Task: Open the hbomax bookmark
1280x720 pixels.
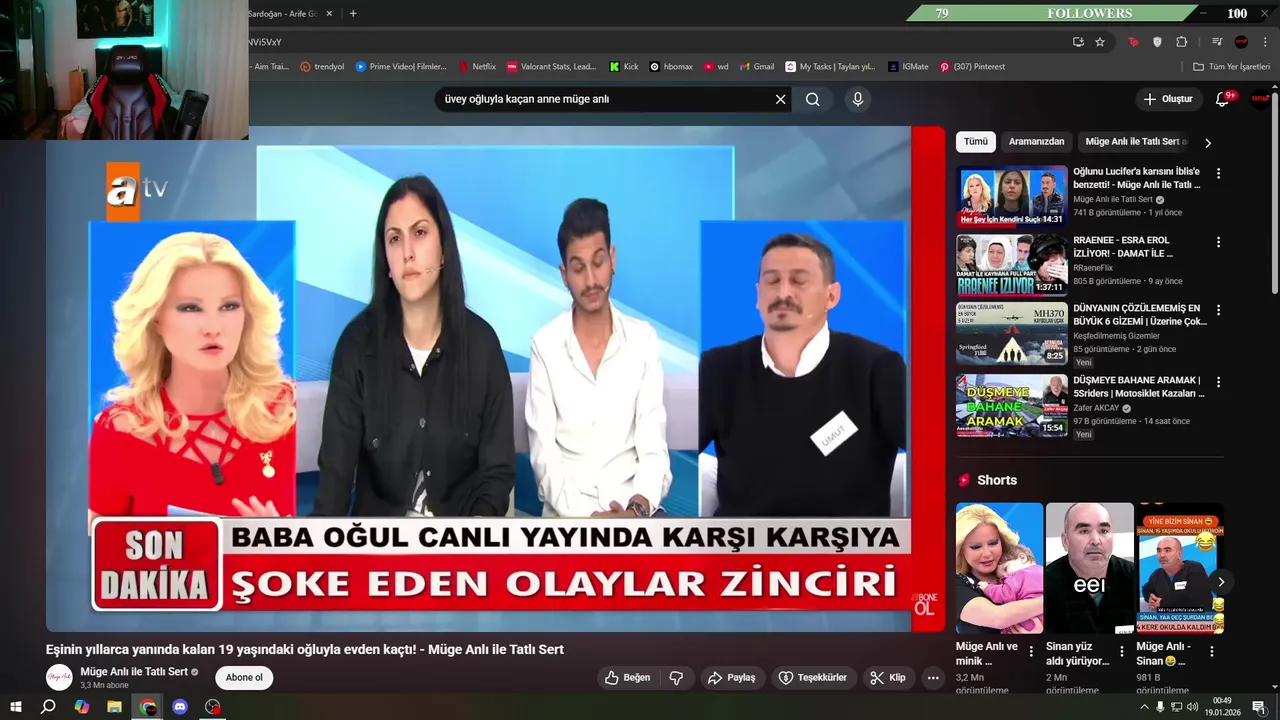Action: (x=671, y=67)
